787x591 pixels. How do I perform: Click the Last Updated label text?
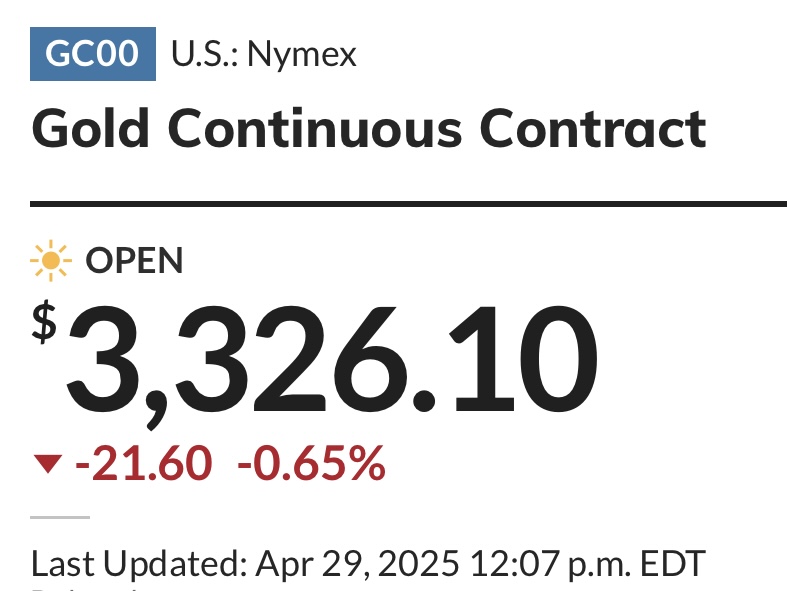point(139,564)
